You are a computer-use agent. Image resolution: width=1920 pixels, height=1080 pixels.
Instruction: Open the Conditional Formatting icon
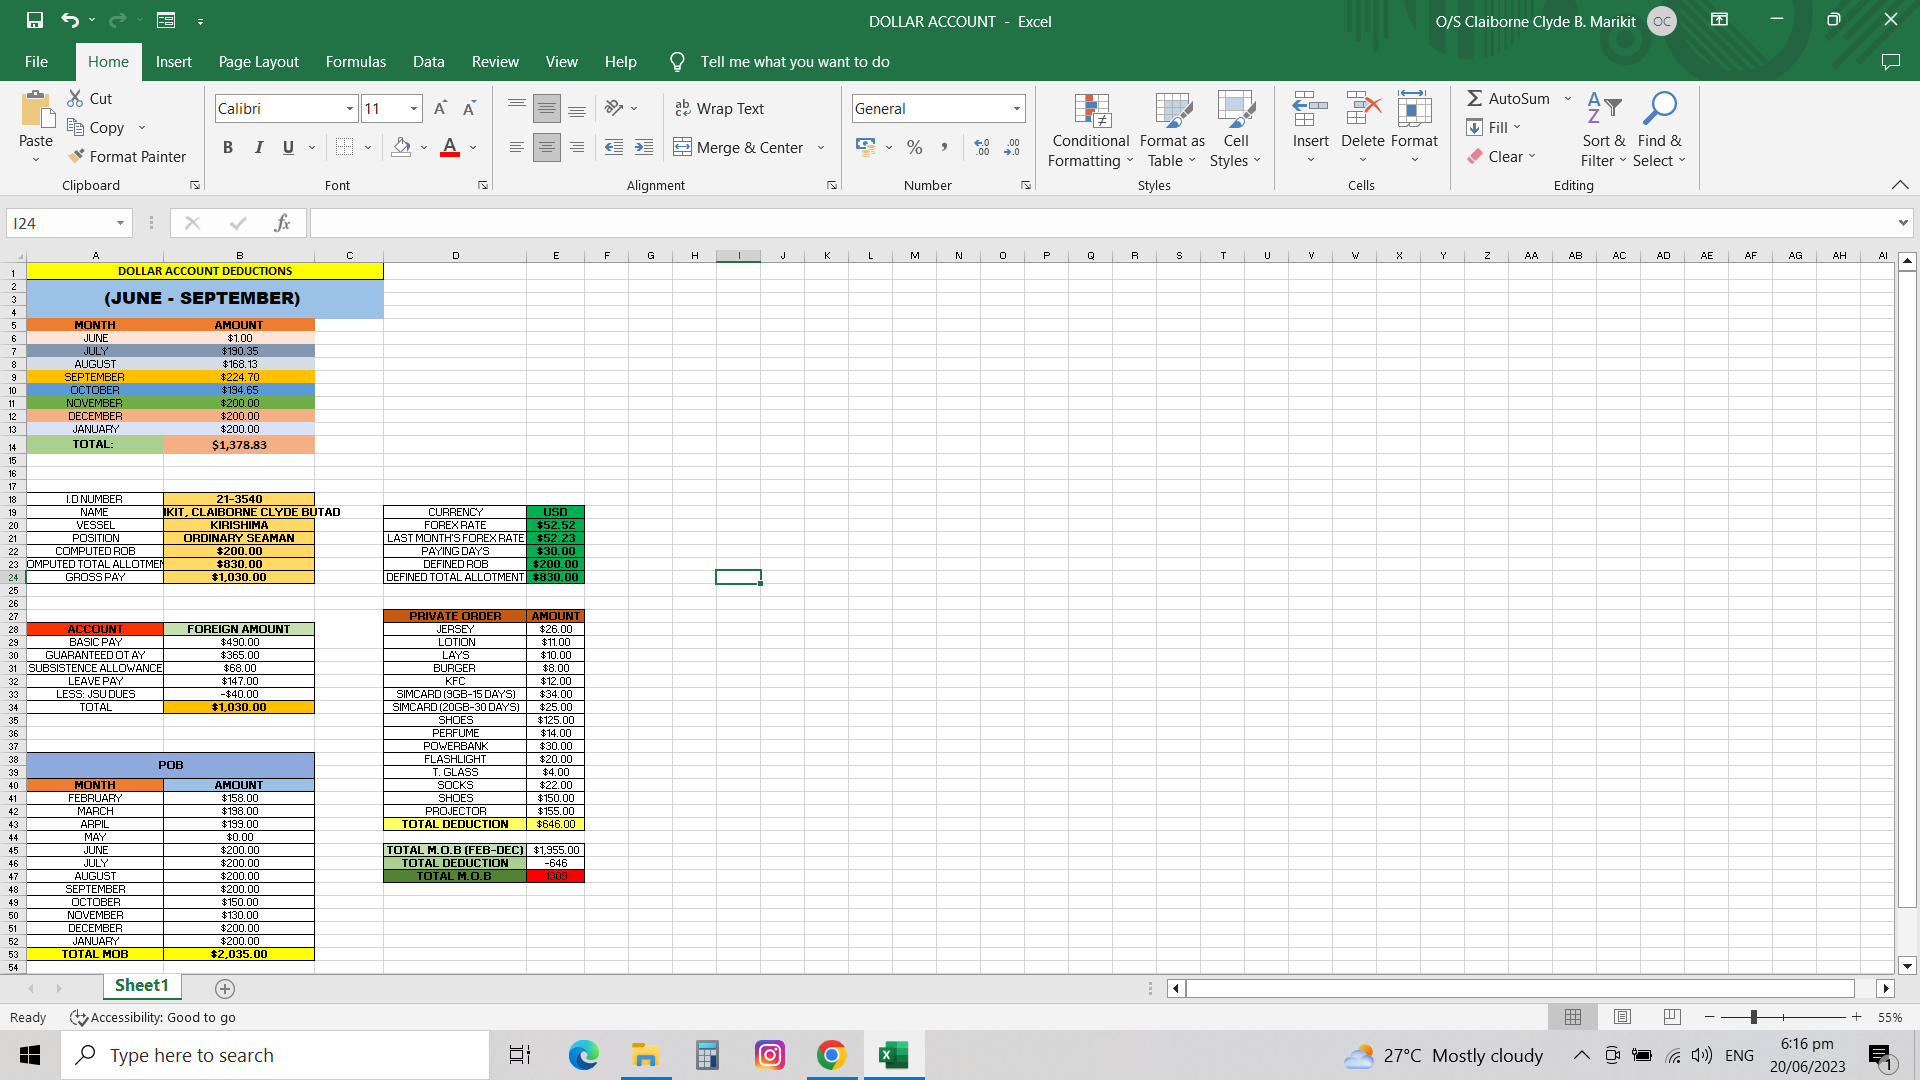[x=1091, y=112]
